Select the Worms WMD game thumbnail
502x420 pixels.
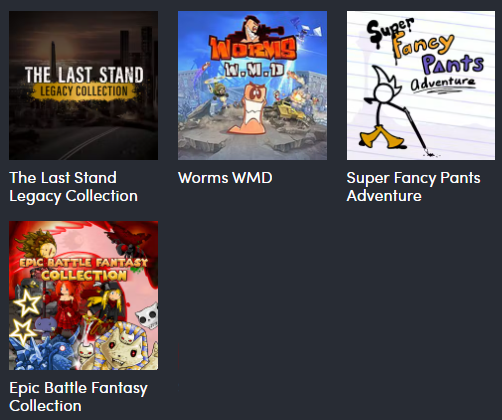(252, 85)
